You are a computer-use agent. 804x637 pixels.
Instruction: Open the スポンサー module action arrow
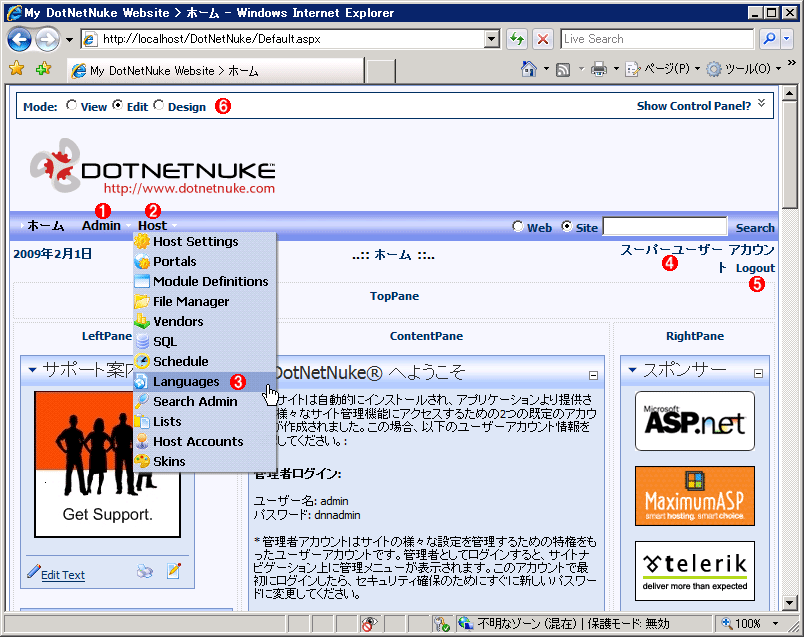point(632,369)
